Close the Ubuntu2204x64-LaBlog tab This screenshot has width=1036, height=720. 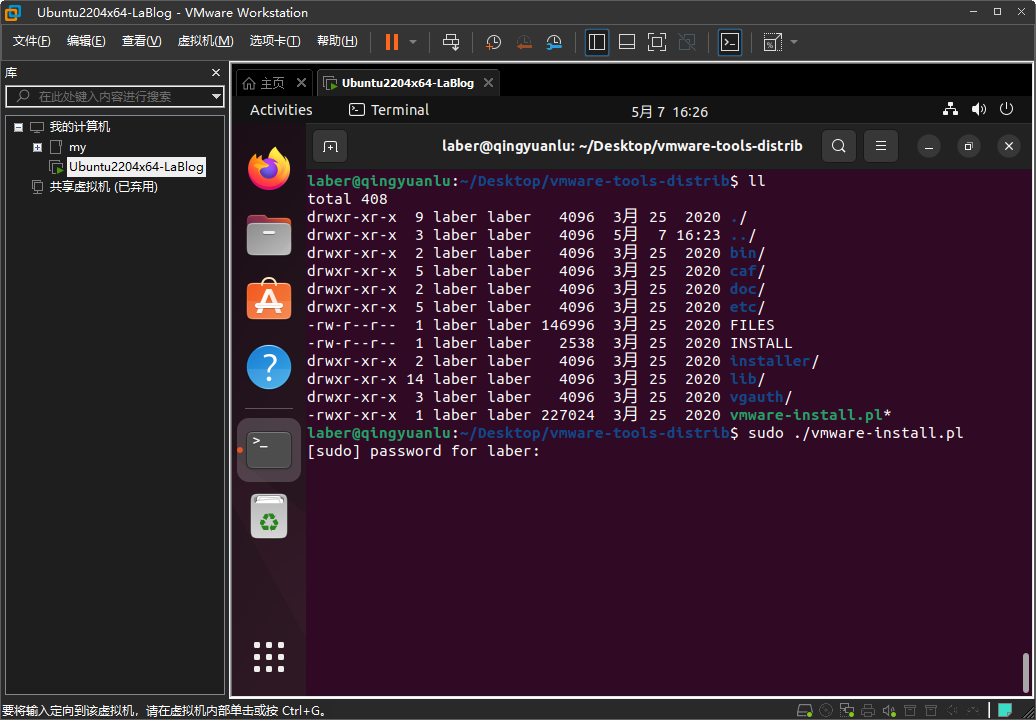pos(488,83)
